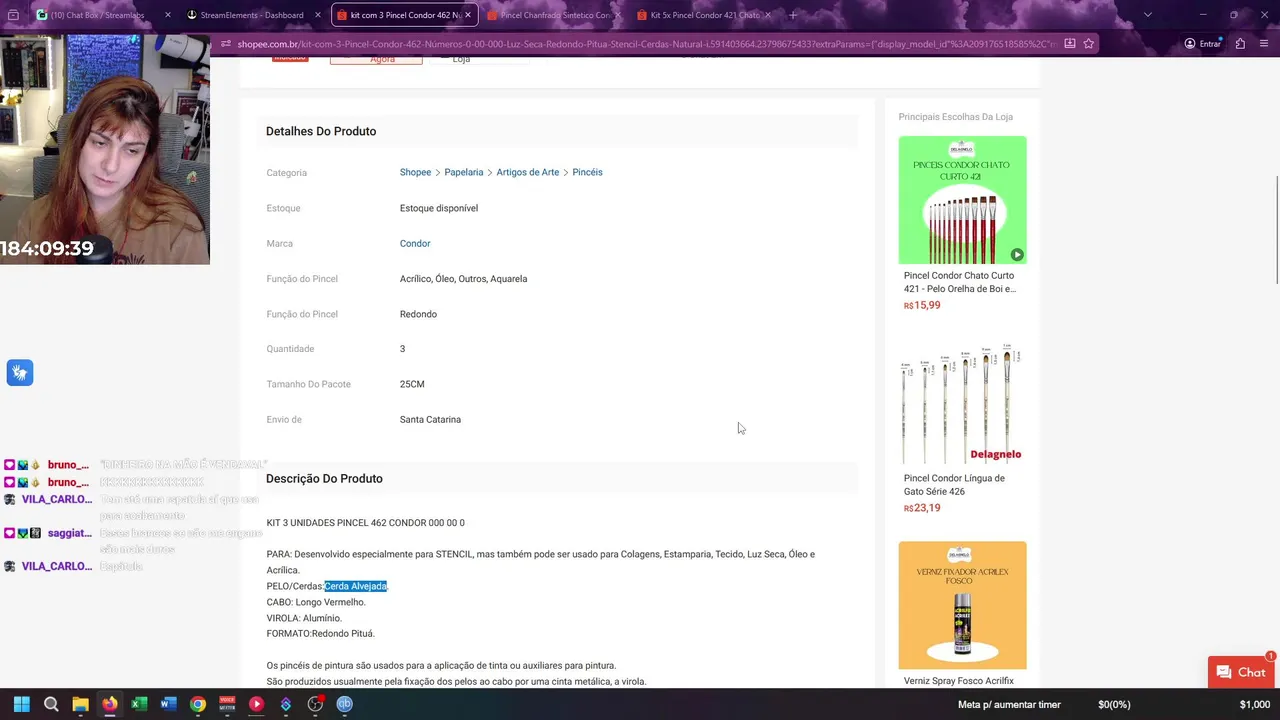Open Pincel Condor Língua de Gato image
The height and width of the screenshot is (720, 1280).
tap(962, 402)
